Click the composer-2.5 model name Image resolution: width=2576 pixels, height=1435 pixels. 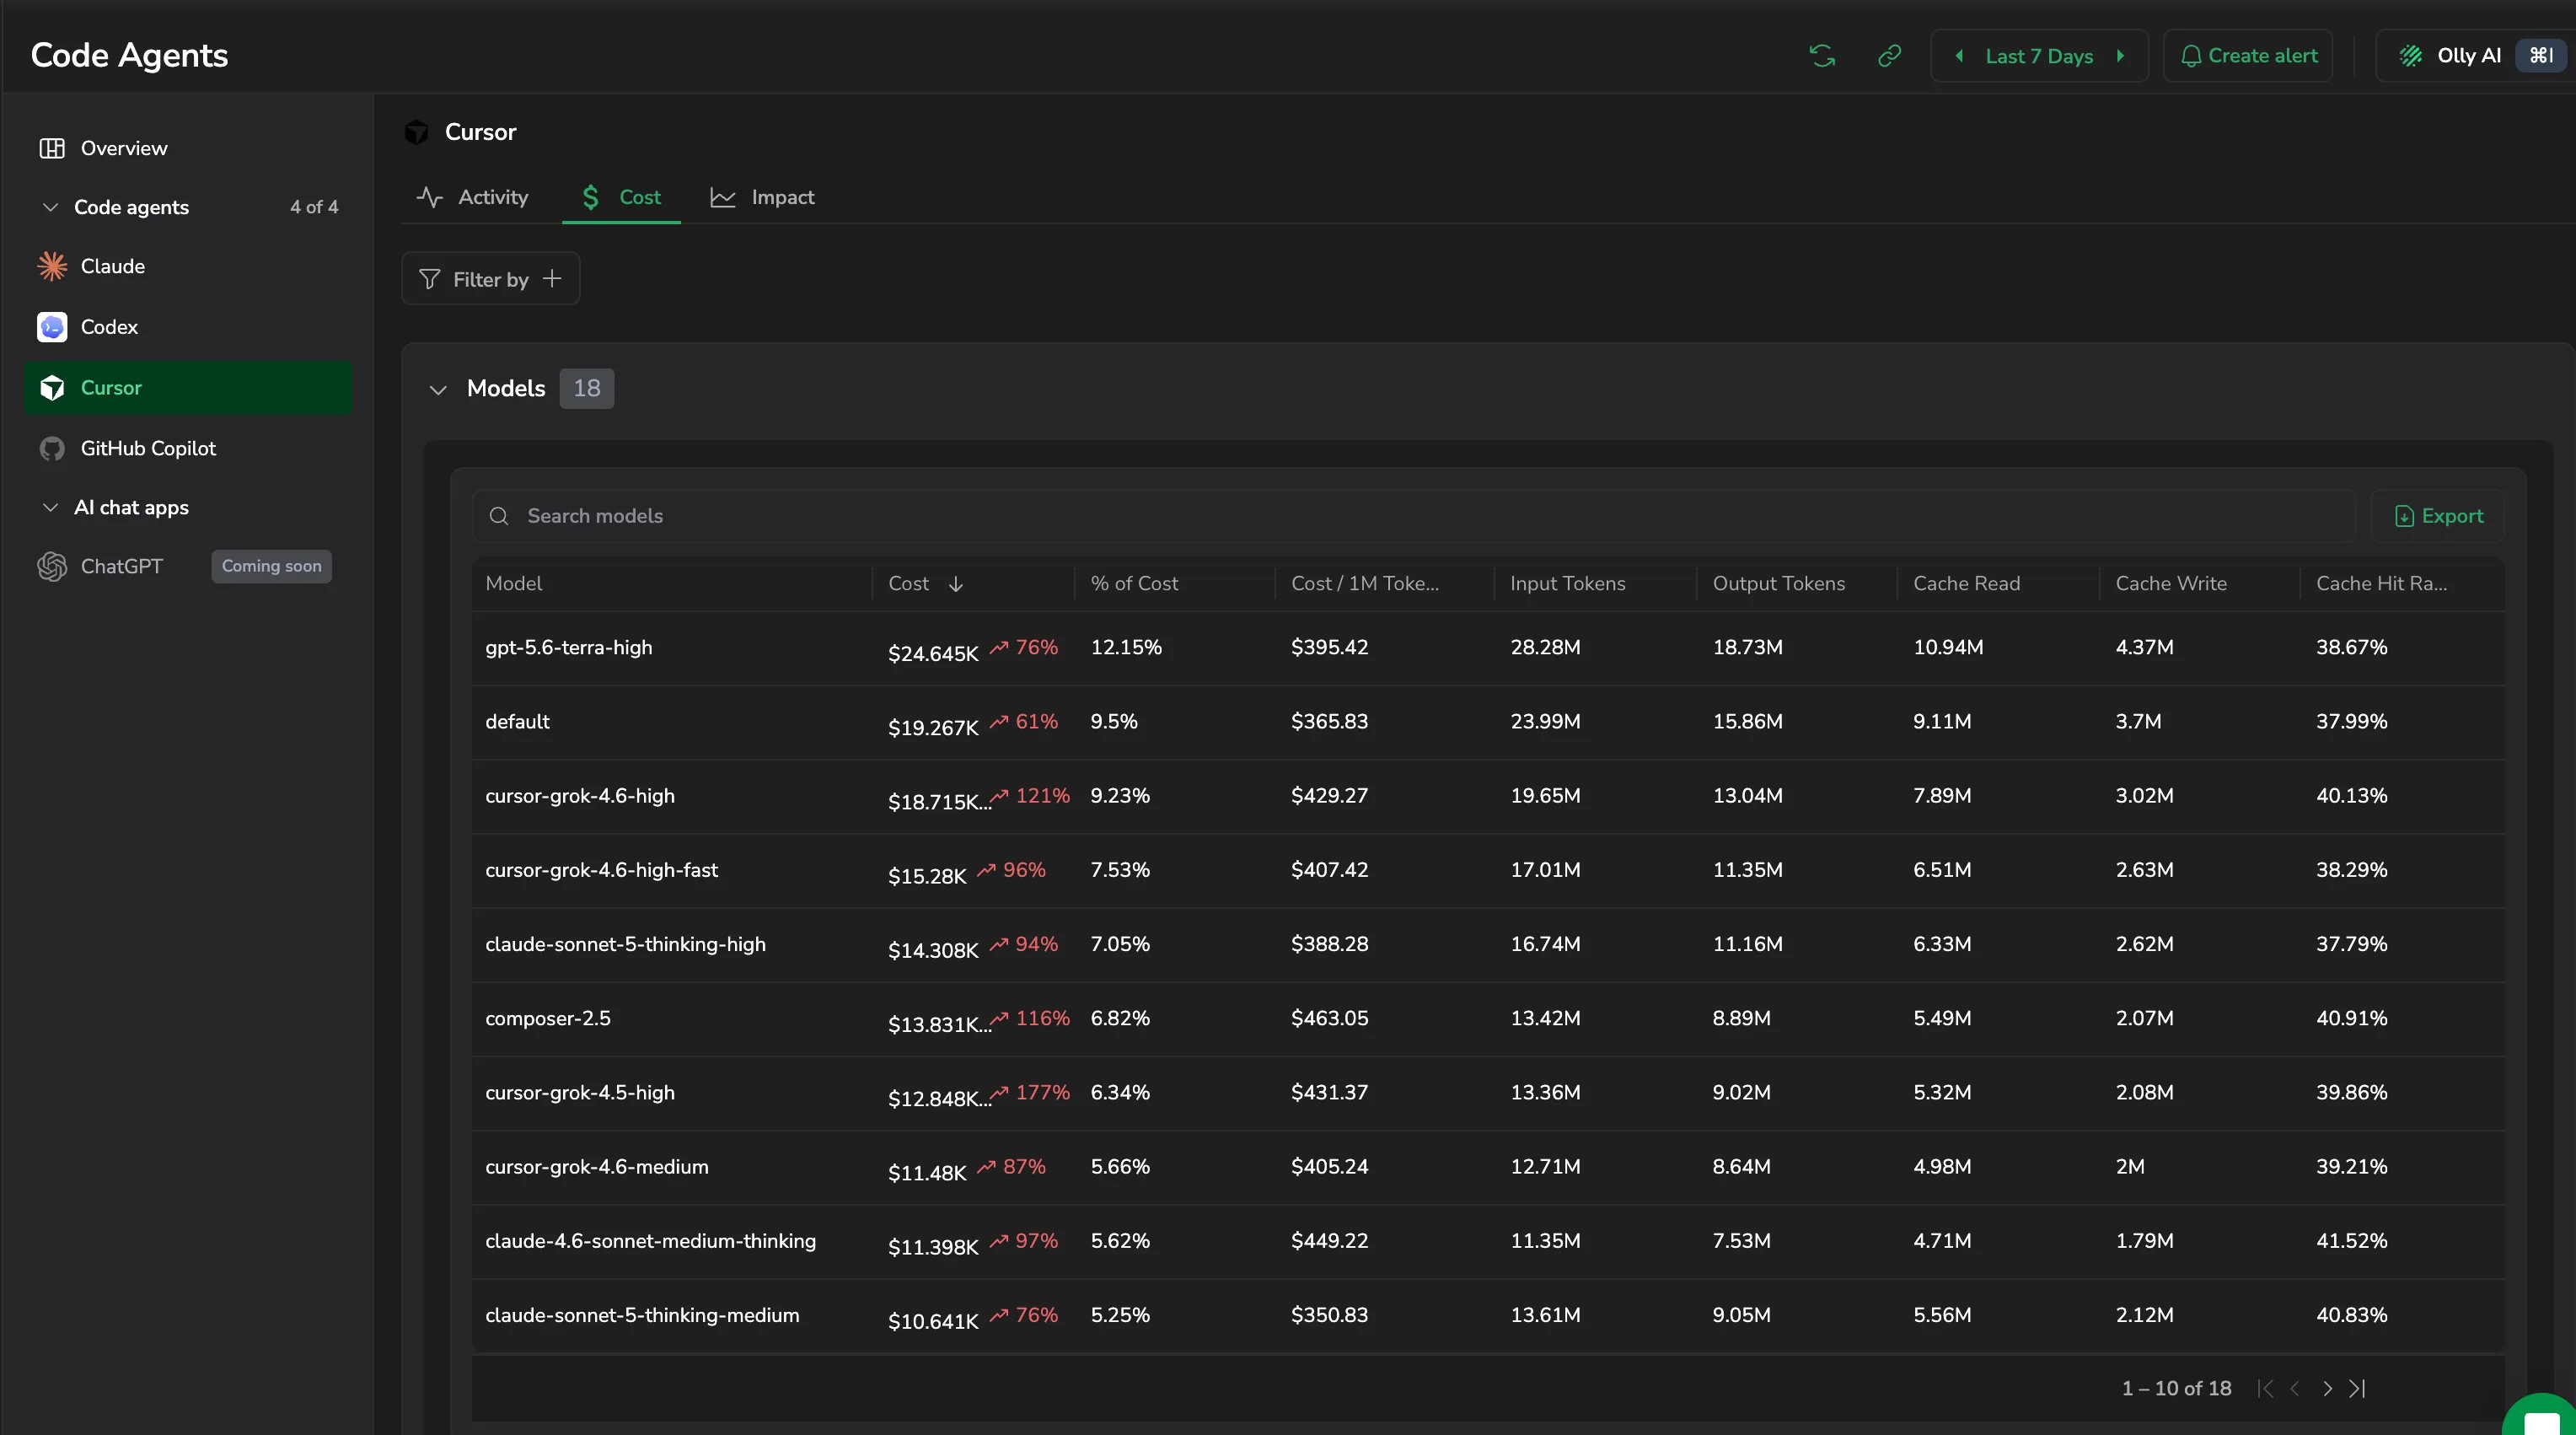pyautogui.click(x=547, y=1018)
